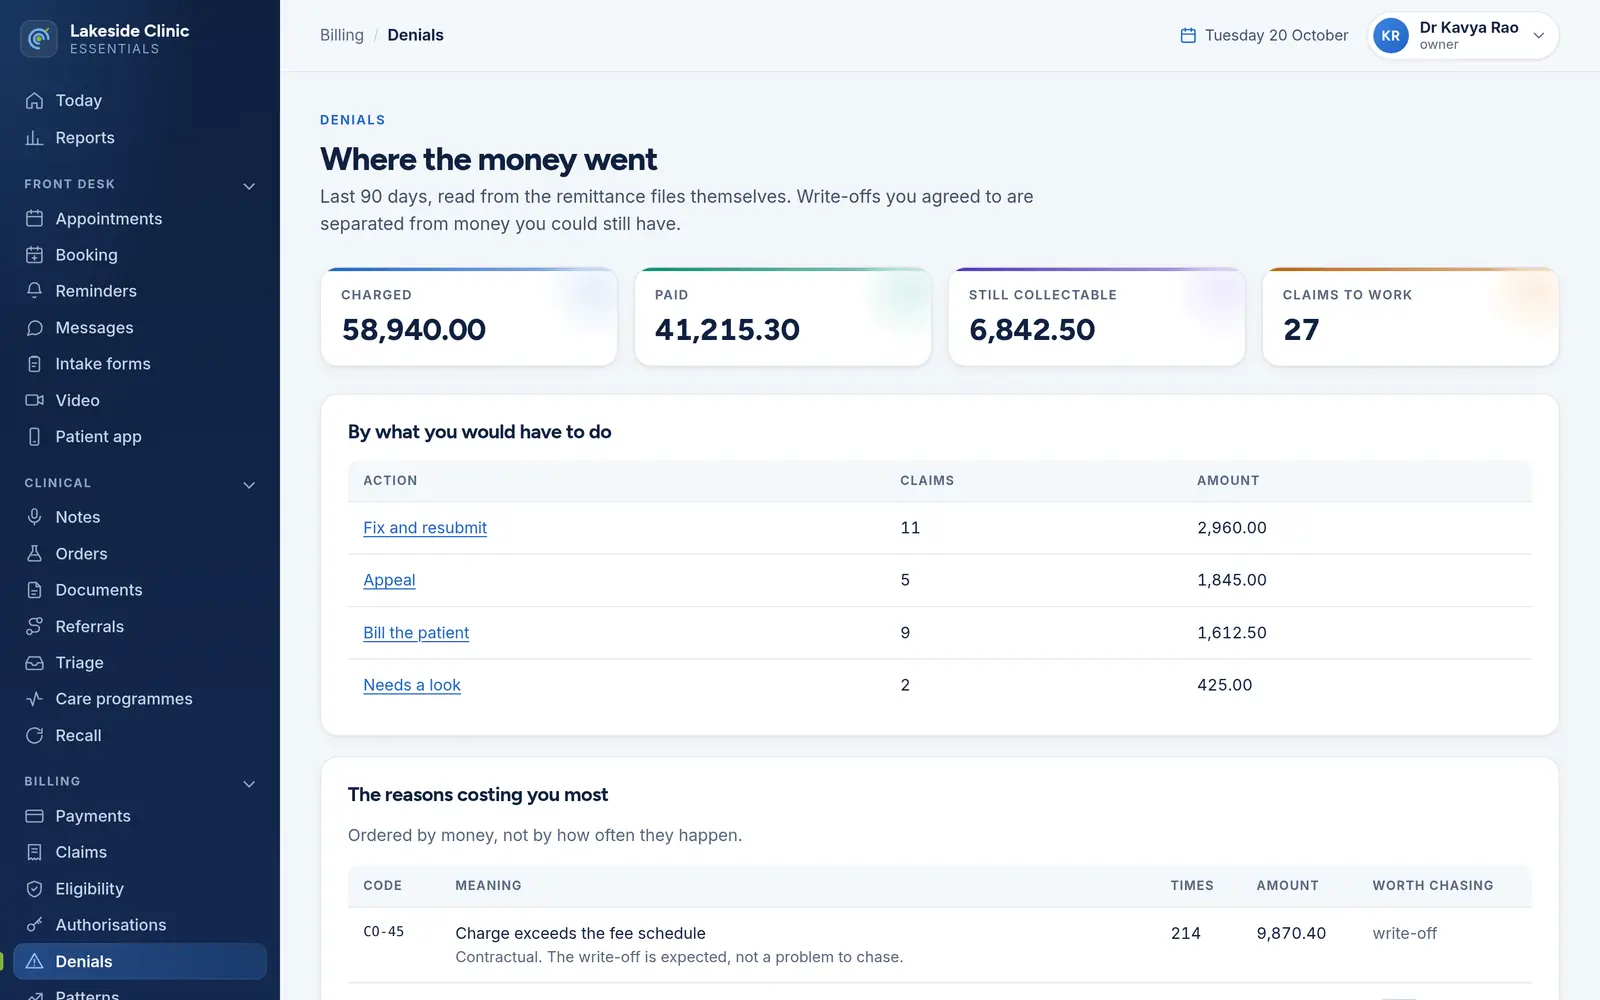Viewport: 1600px width, 1000px height.
Task: Click the Care programmes pulse icon
Action: 34,699
